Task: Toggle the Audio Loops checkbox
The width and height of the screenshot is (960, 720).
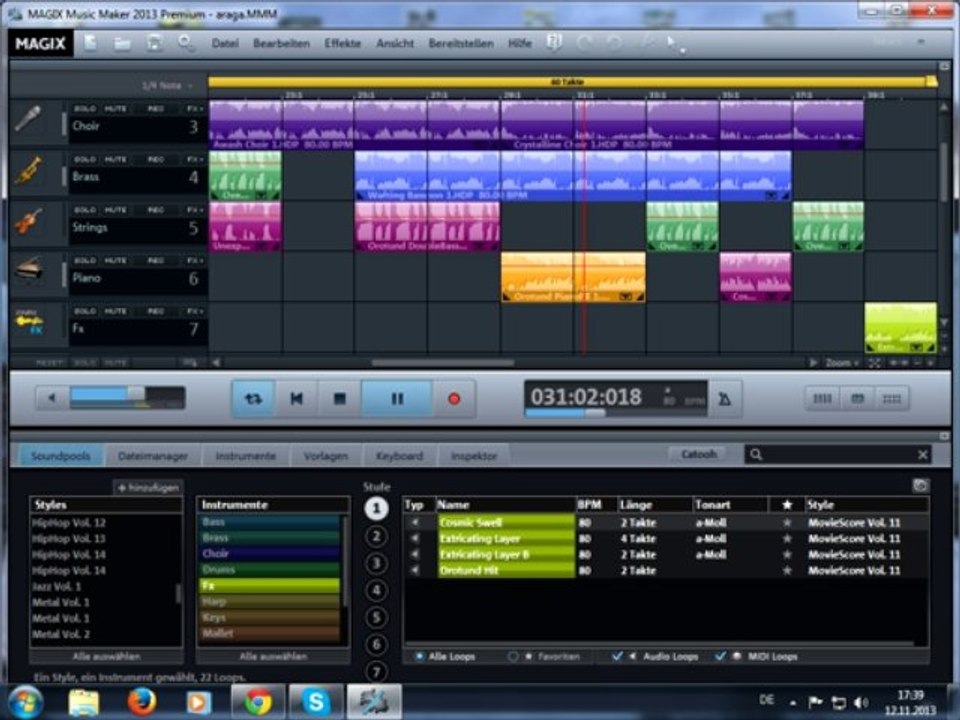Action: coord(617,656)
